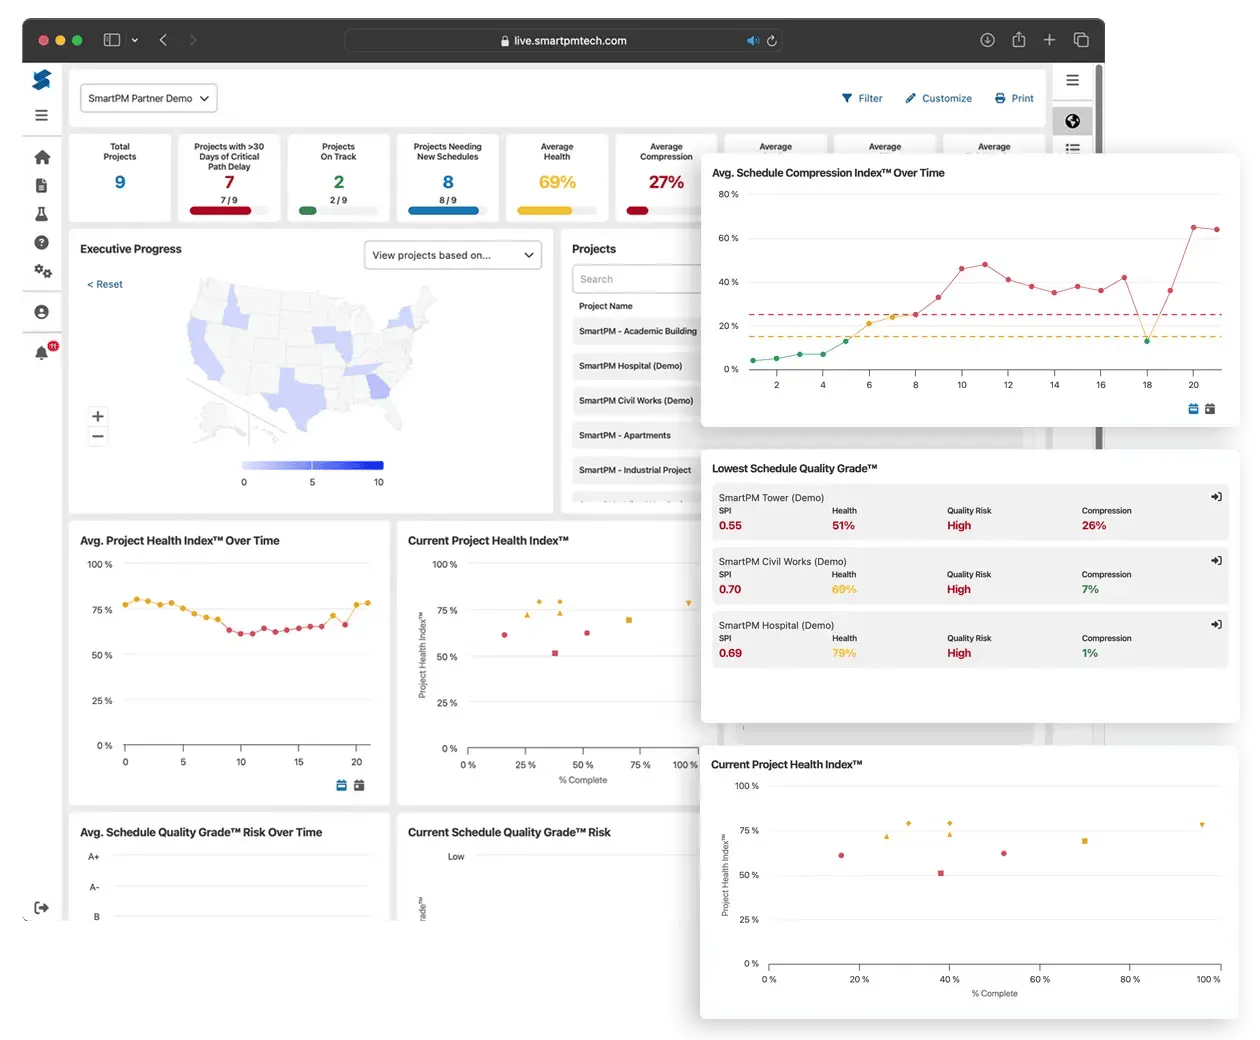Show tab overview icon

[x=1081, y=40]
